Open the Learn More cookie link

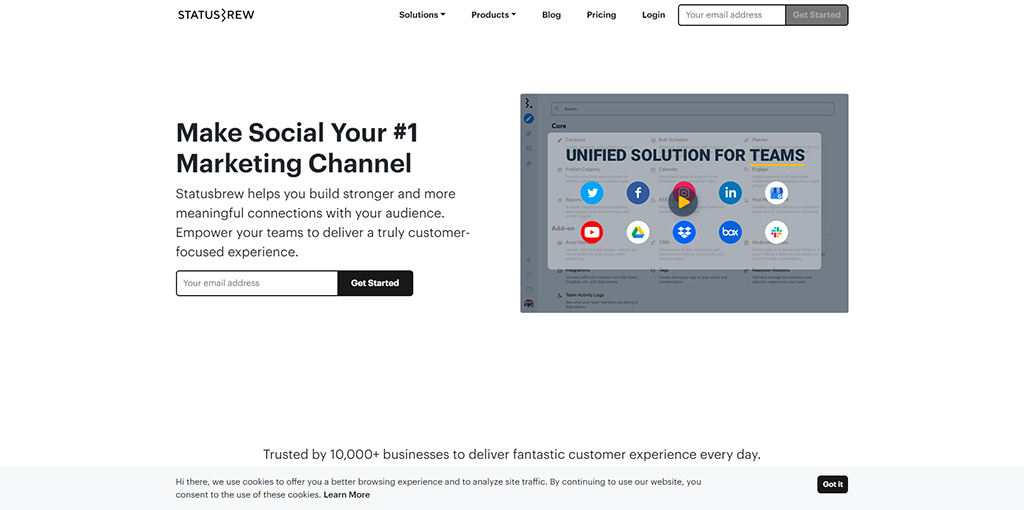point(347,495)
